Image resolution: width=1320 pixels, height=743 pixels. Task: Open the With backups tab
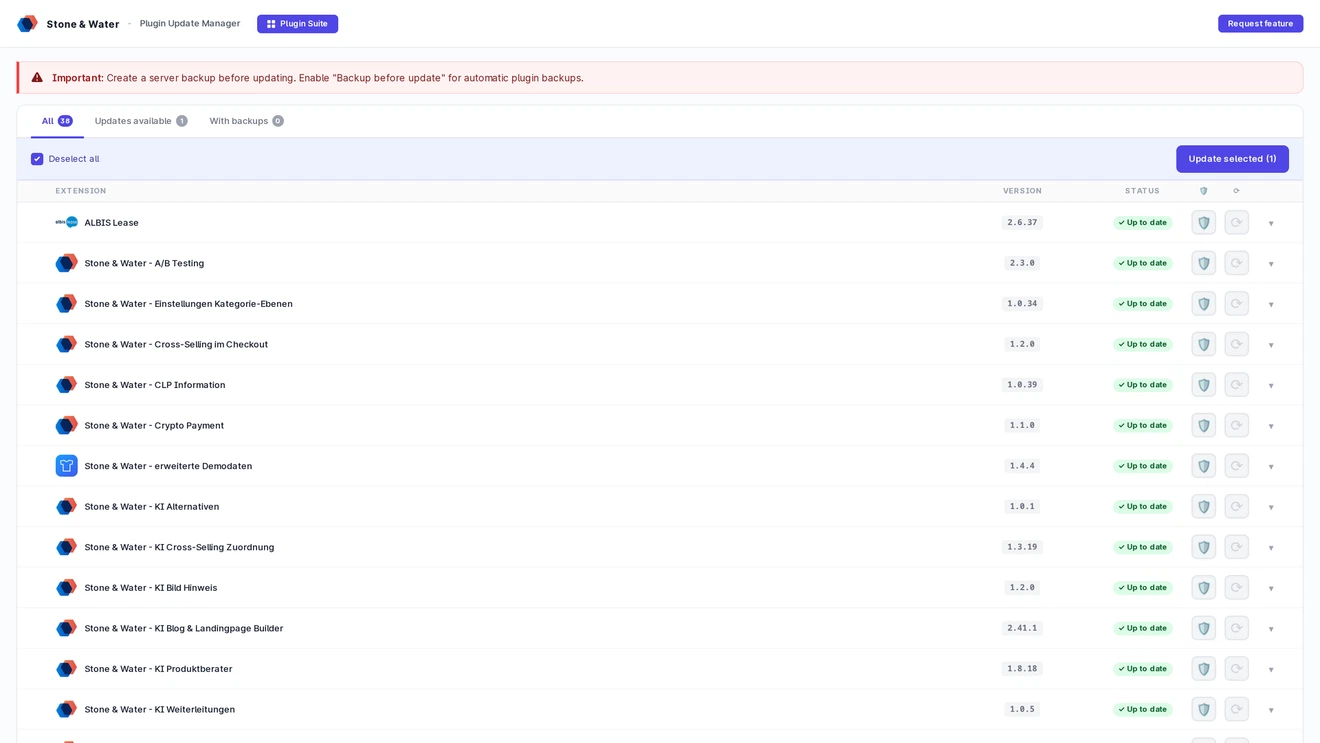pyautogui.click(x=246, y=121)
